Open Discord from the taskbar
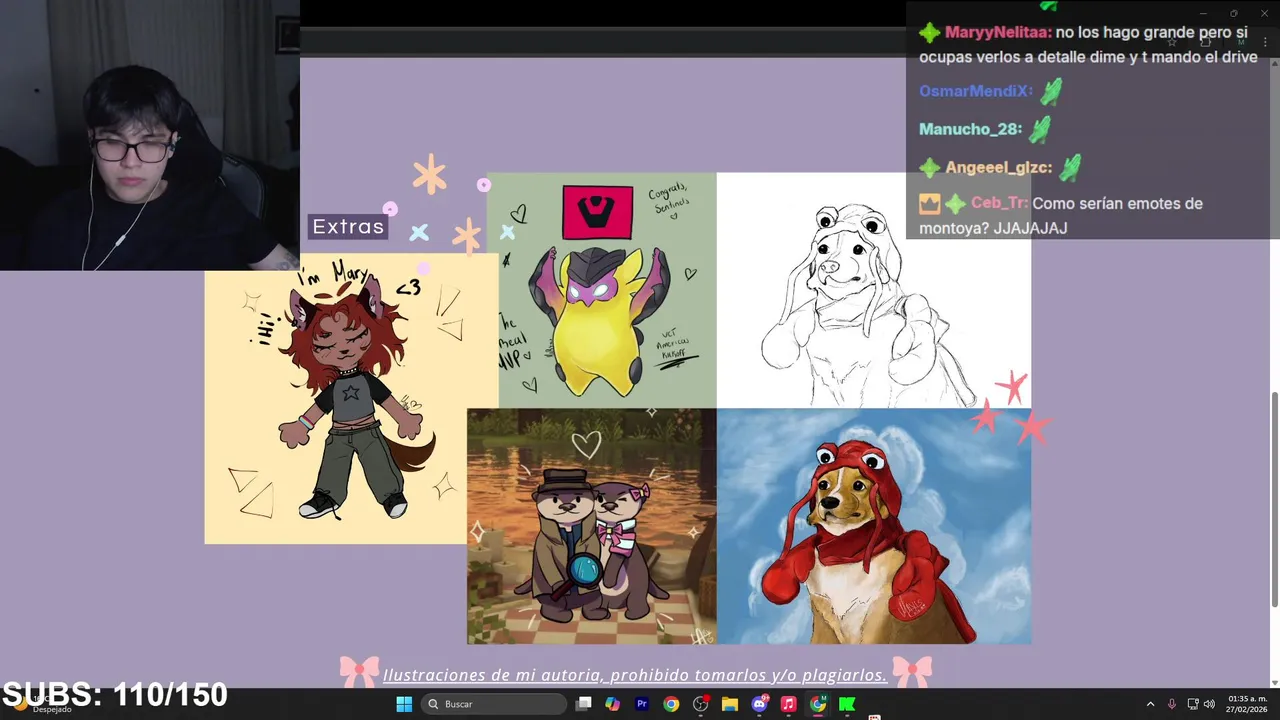1280x720 pixels. pos(759,704)
